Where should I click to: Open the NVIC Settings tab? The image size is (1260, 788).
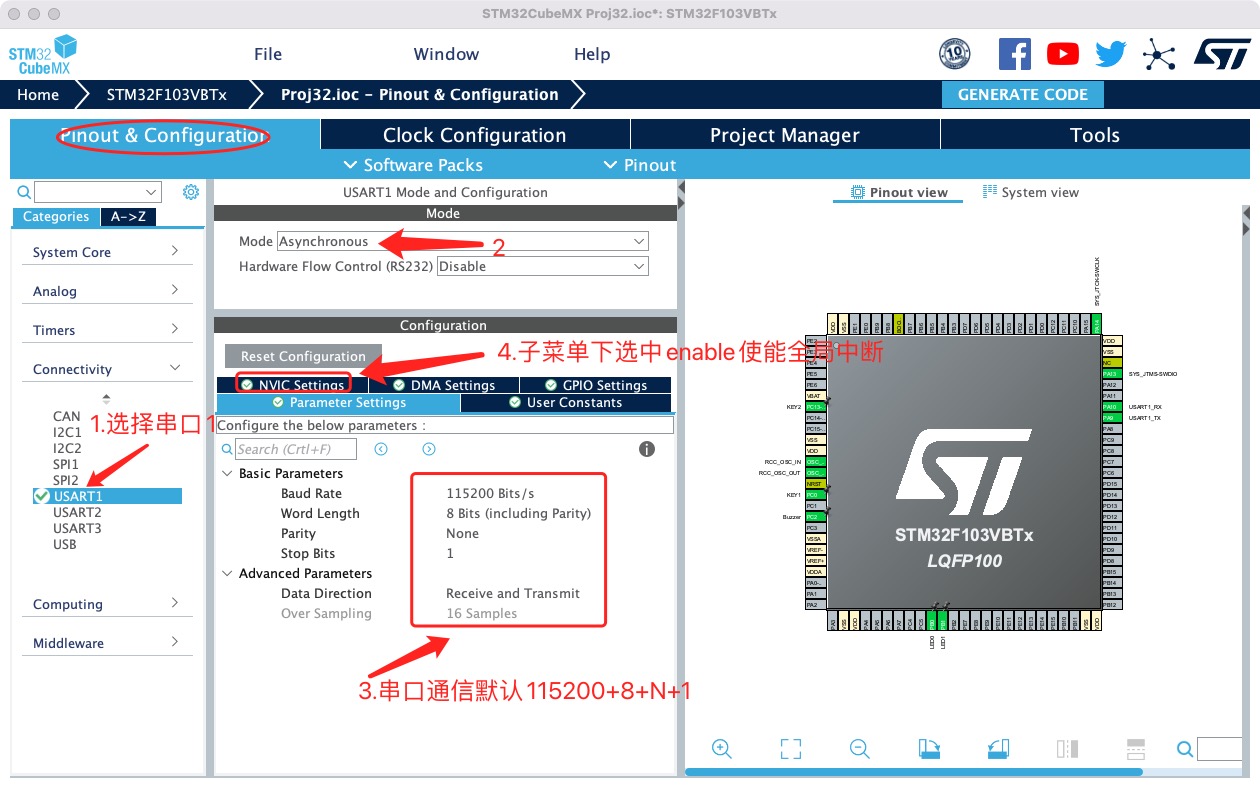tap(293, 385)
